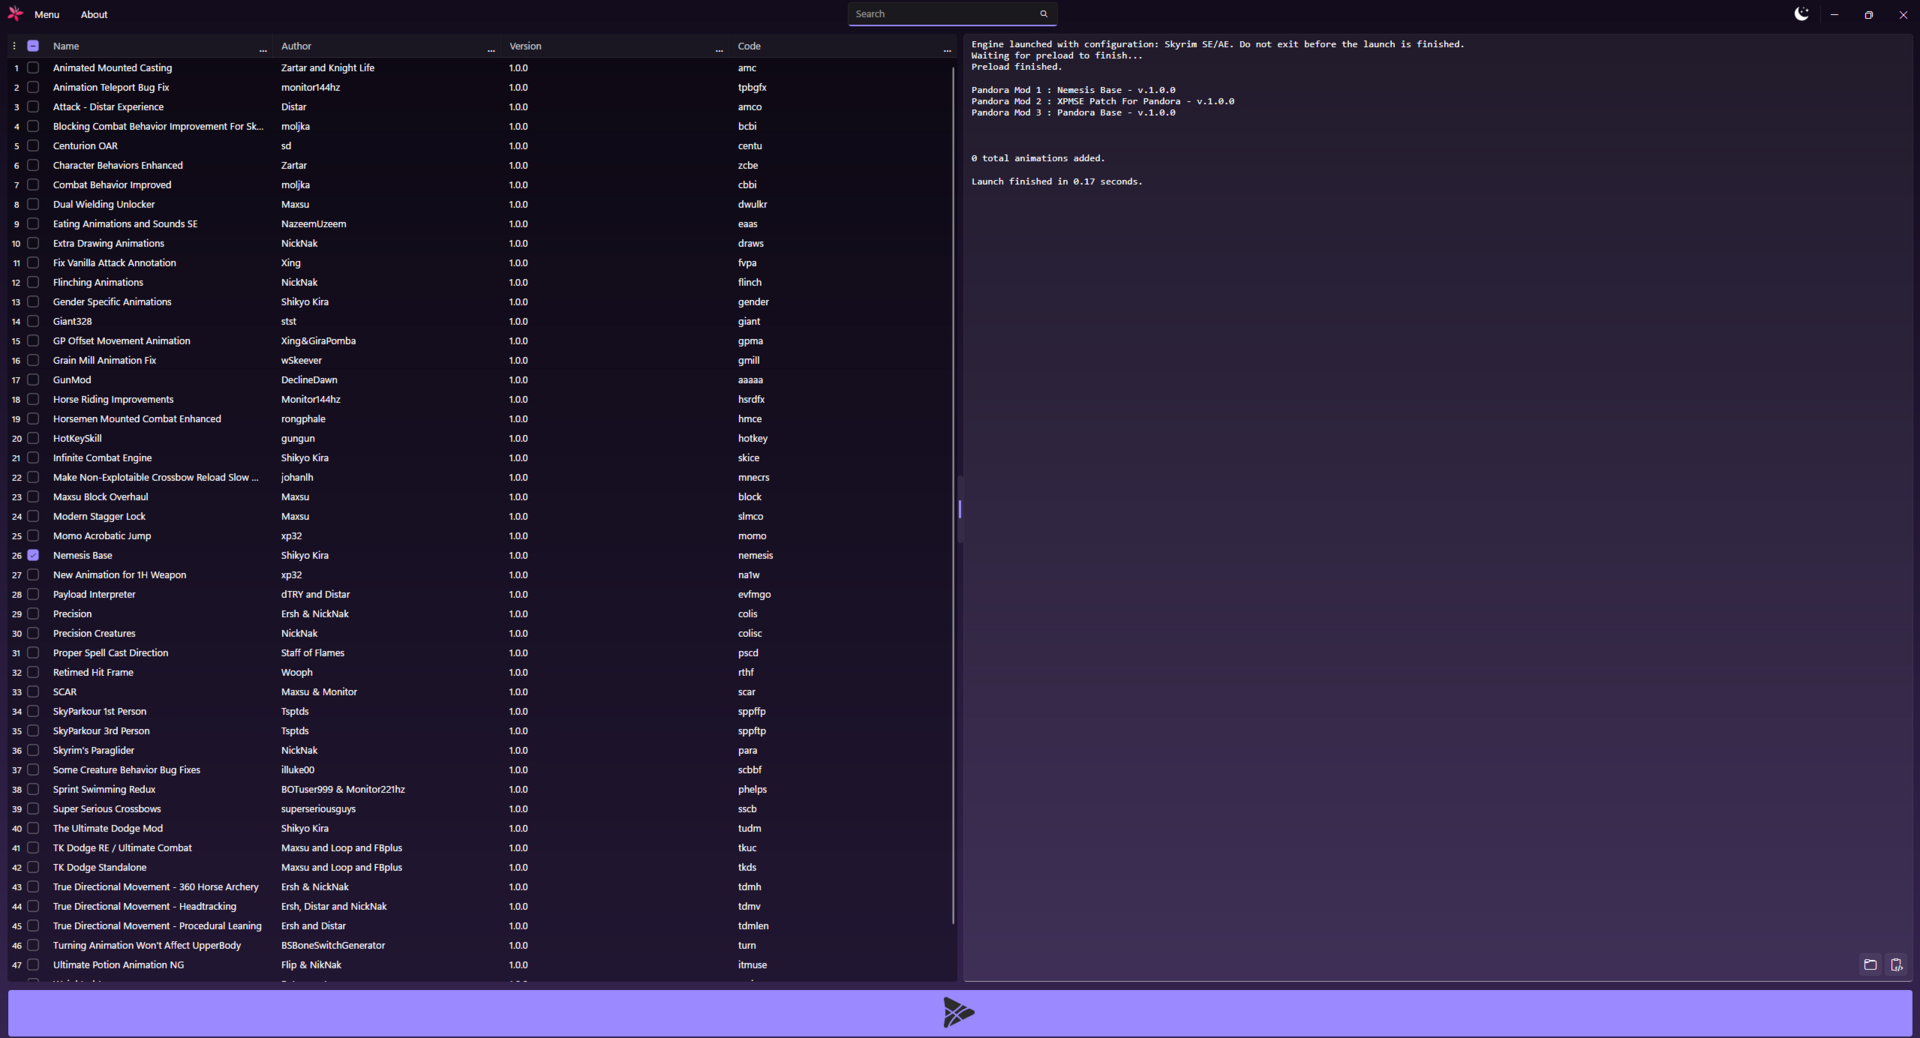This screenshot has width=1920, height=1038.
Task: Click the mod list vertical scrollbar
Action: click(953, 495)
